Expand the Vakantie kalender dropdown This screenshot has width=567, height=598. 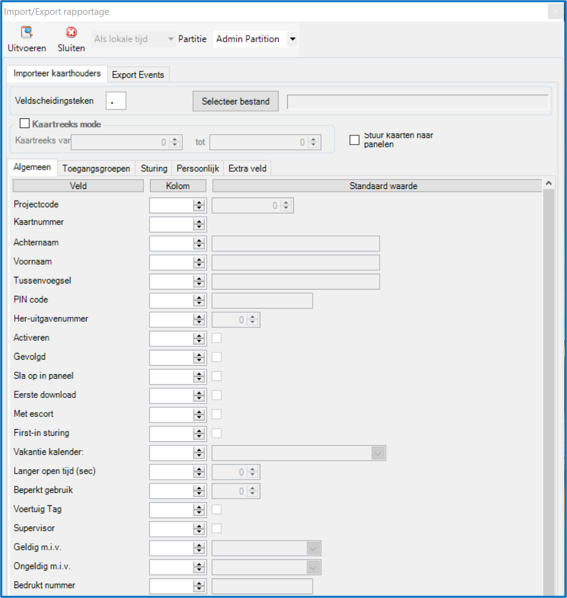coord(378,453)
